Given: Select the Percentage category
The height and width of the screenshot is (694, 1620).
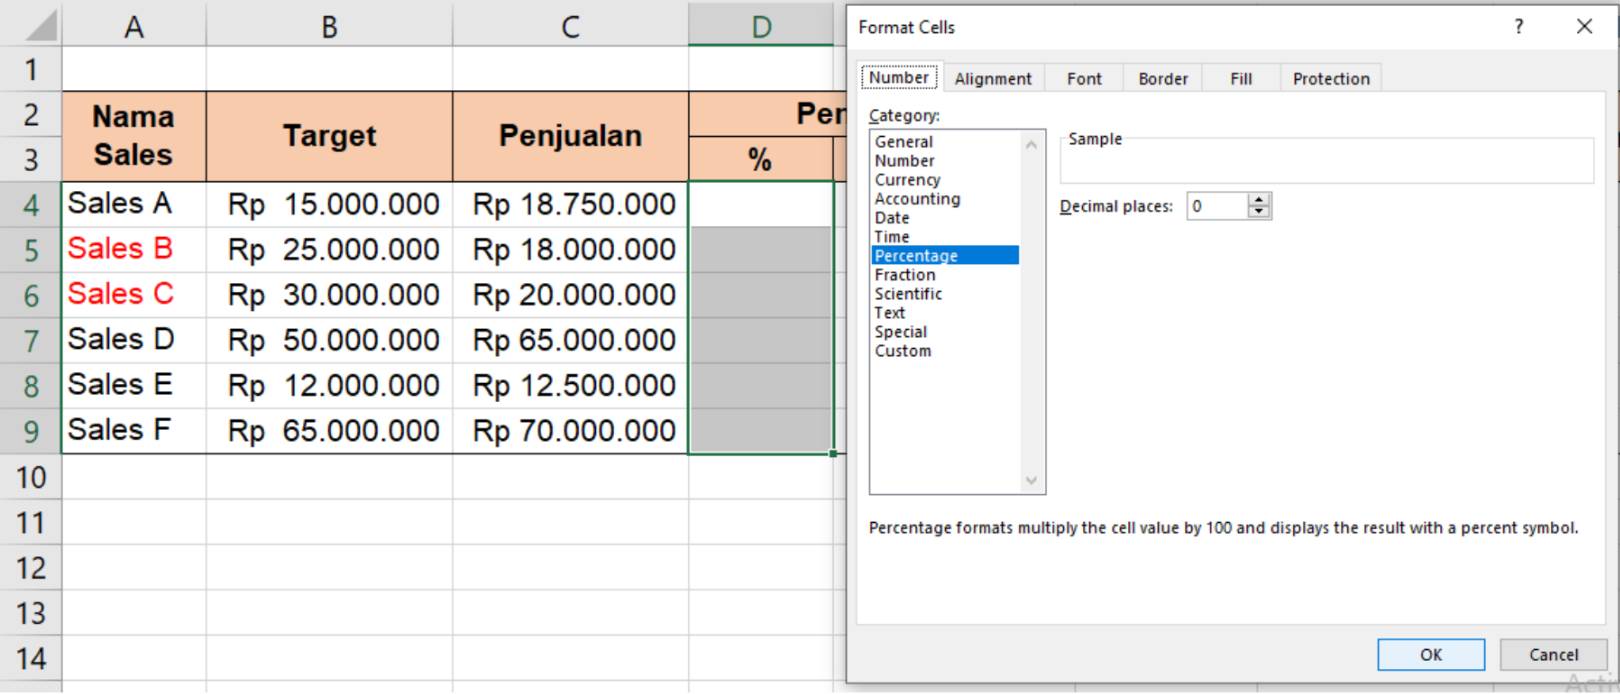Looking at the screenshot, I should (x=945, y=256).
